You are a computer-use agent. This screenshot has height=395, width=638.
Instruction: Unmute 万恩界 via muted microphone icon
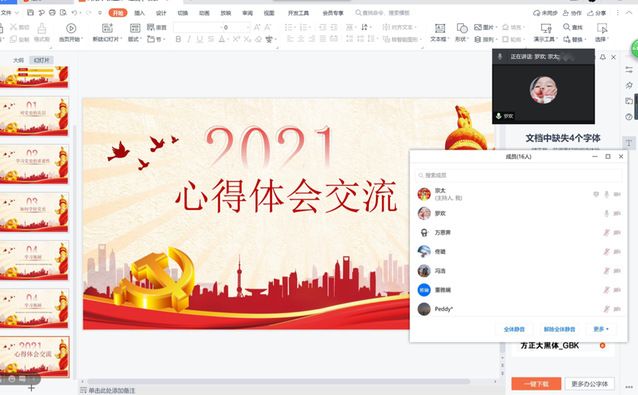pos(606,232)
